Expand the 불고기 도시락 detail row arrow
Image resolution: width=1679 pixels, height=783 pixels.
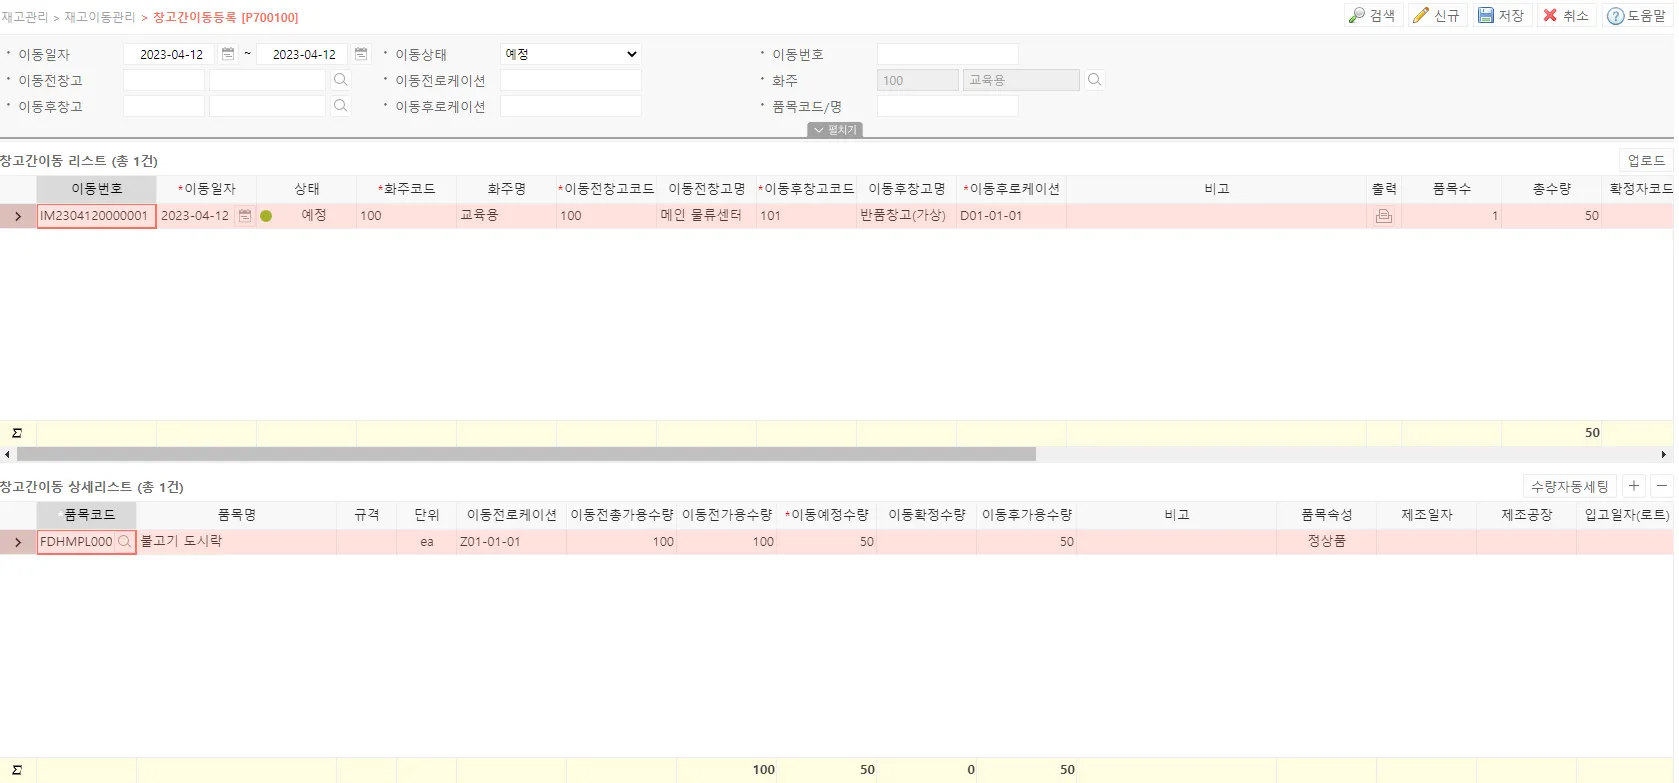tap(18, 542)
